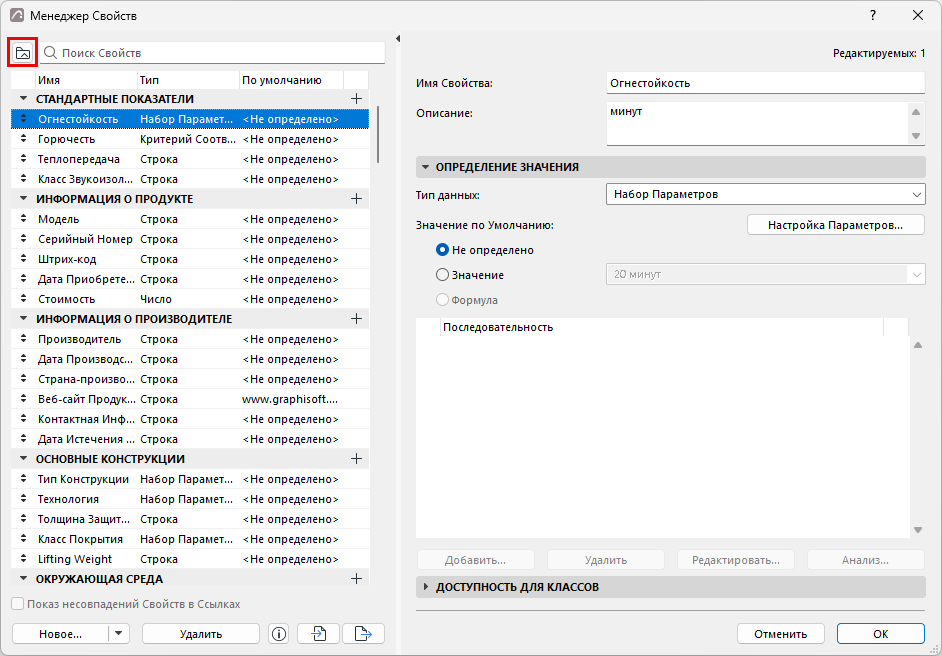
Task: Add property to СТАНДАРТНЫЕ ПОКАЗАТЕЛИ group
Action: pyautogui.click(x=356, y=99)
